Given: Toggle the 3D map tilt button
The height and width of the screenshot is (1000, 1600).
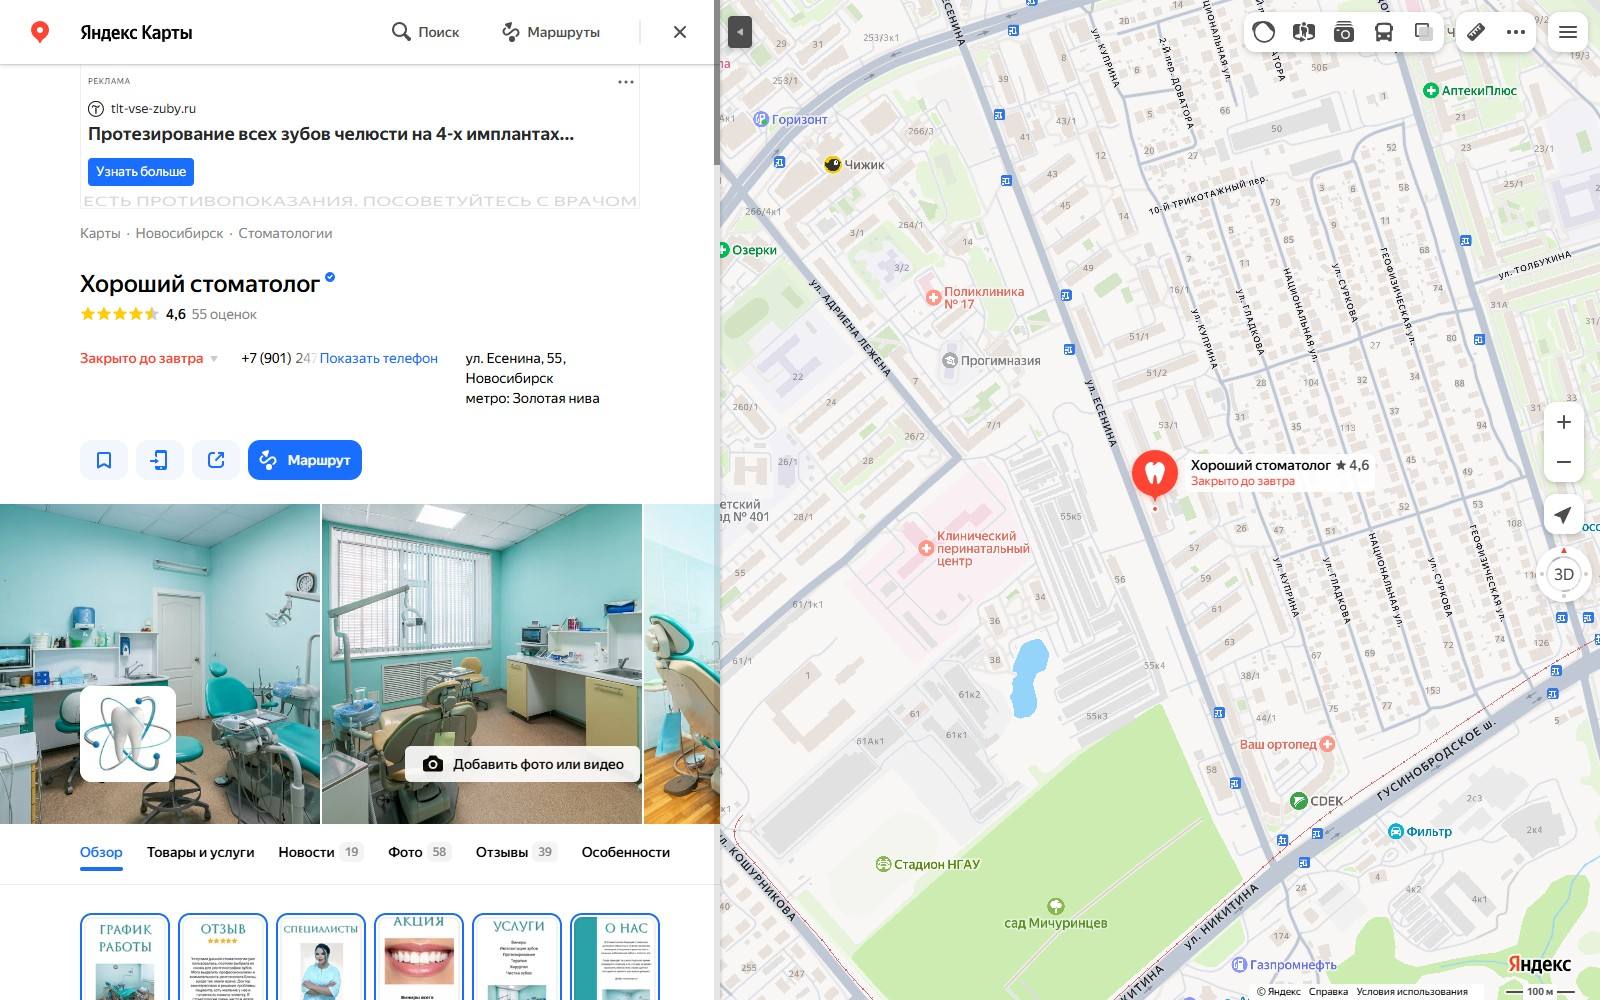Looking at the screenshot, I should (1564, 574).
